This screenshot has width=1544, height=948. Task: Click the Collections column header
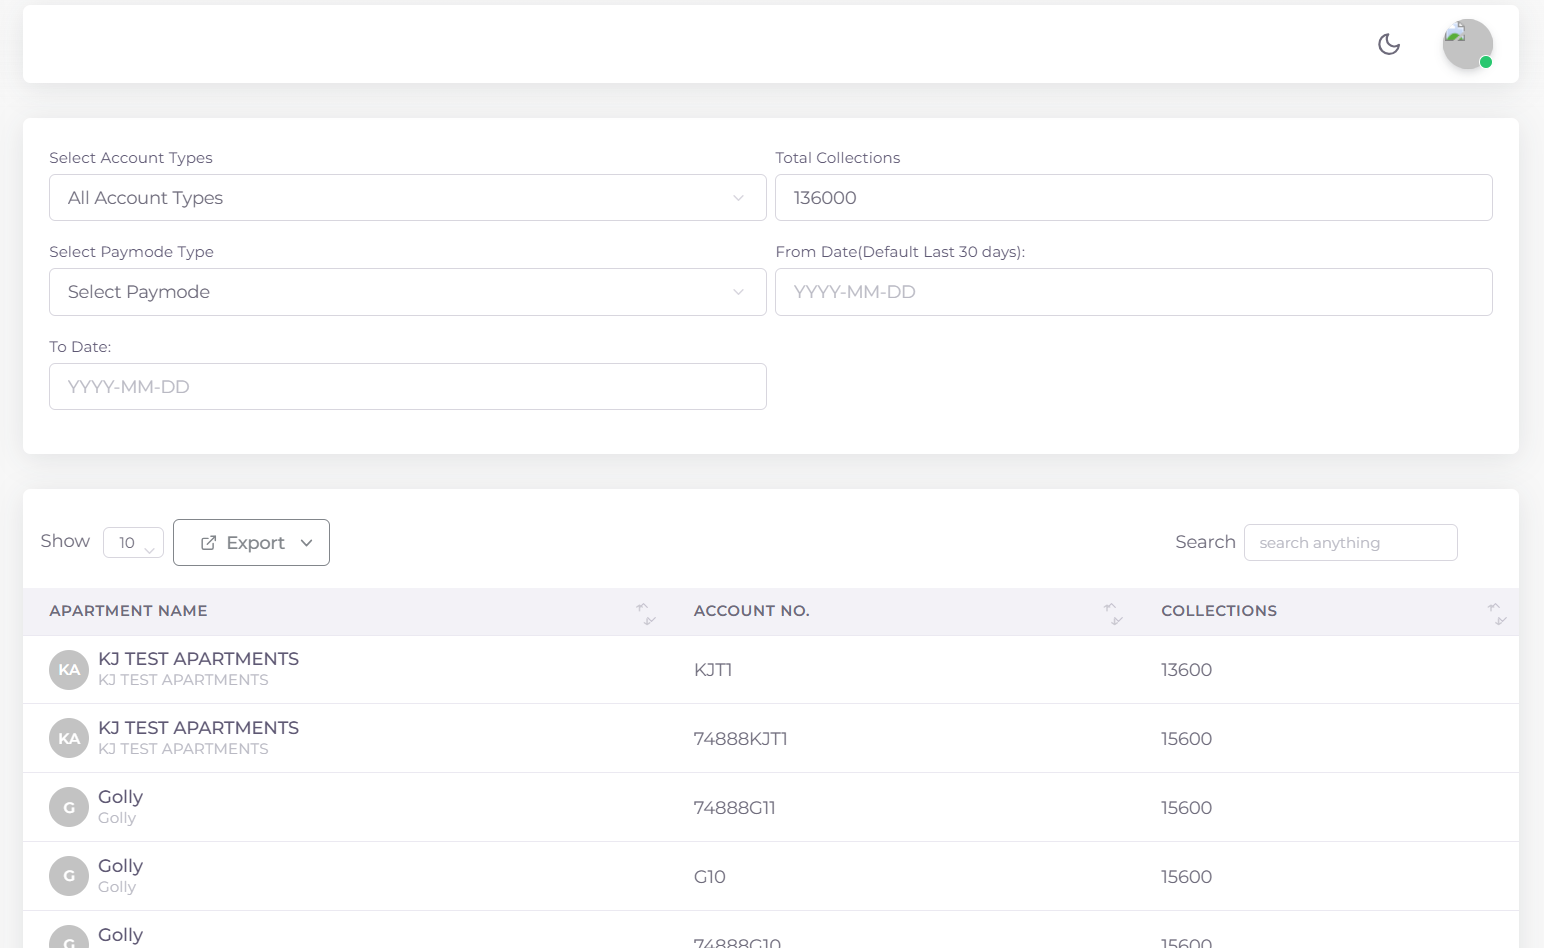(1218, 611)
